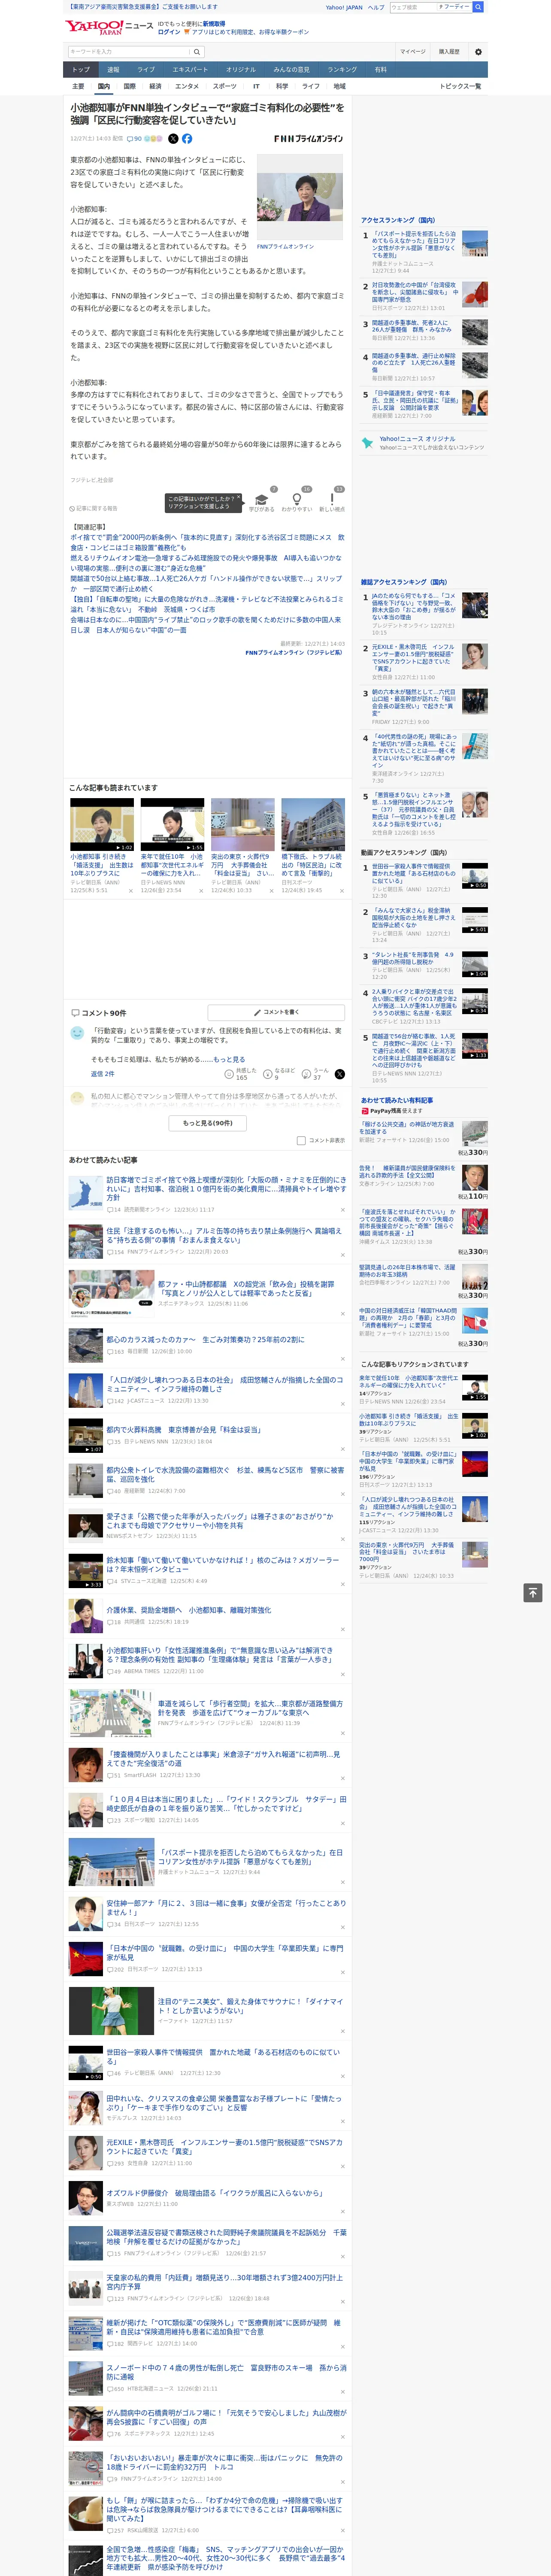551x2576 pixels.
Task: Open トピックス一覧 link
Action: [x=460, y=87]
